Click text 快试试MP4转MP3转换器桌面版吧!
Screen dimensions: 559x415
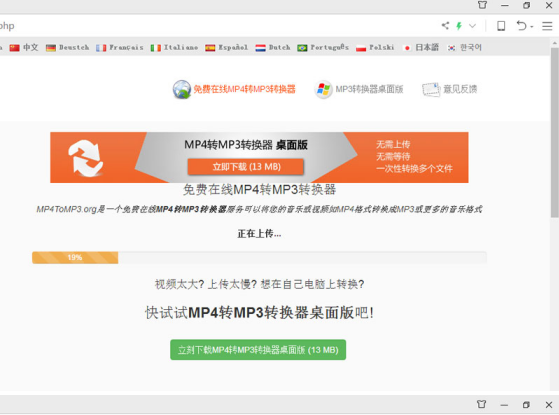pos(259,313)
